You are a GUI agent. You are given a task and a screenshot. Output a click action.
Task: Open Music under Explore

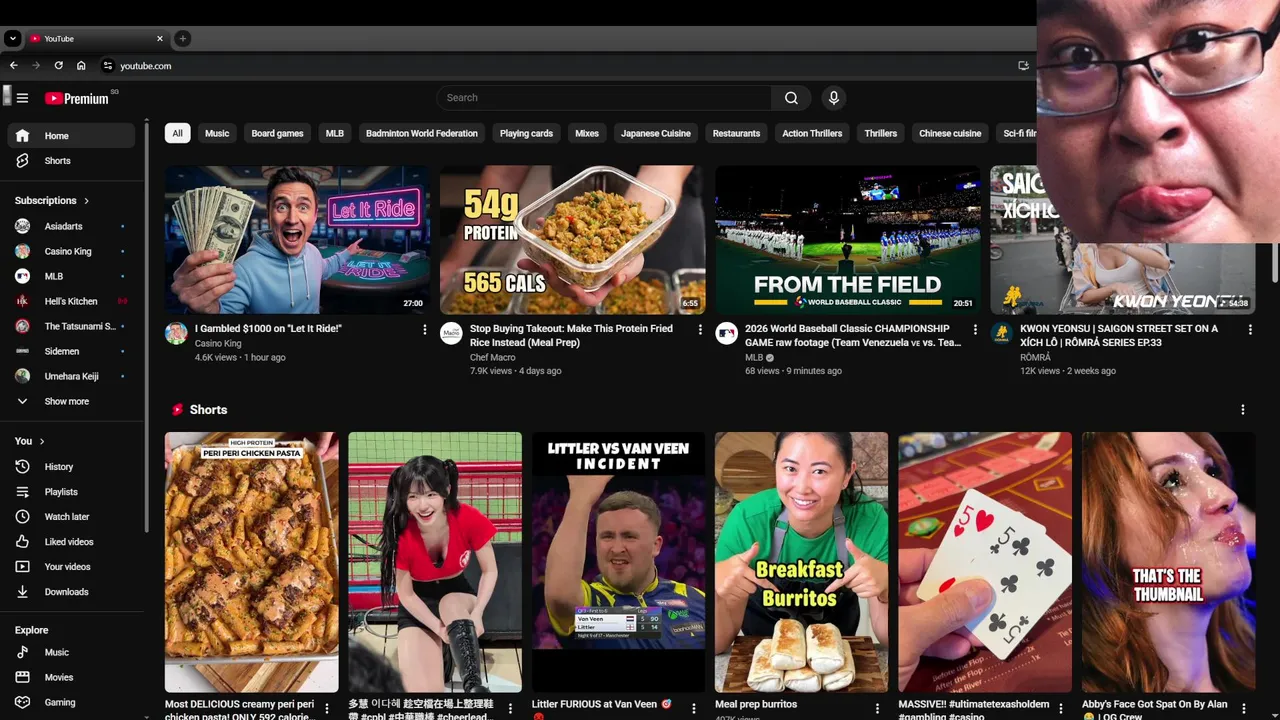coord(70,652)
